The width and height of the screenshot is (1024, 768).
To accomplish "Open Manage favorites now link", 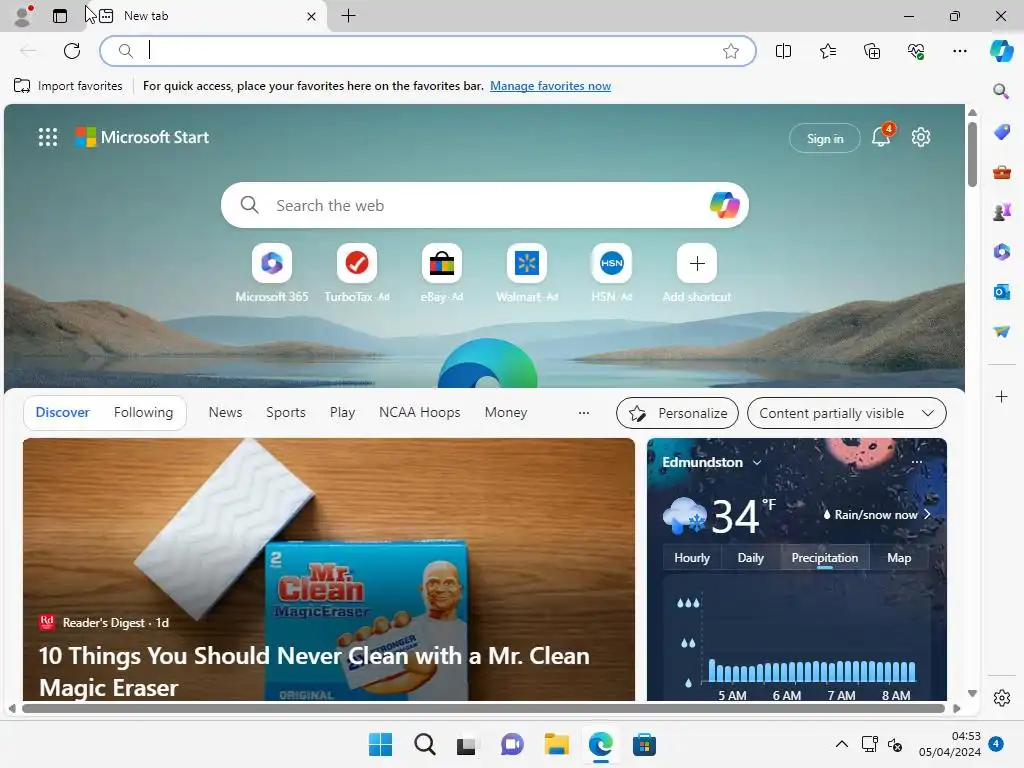I will [x=551, y=86].
